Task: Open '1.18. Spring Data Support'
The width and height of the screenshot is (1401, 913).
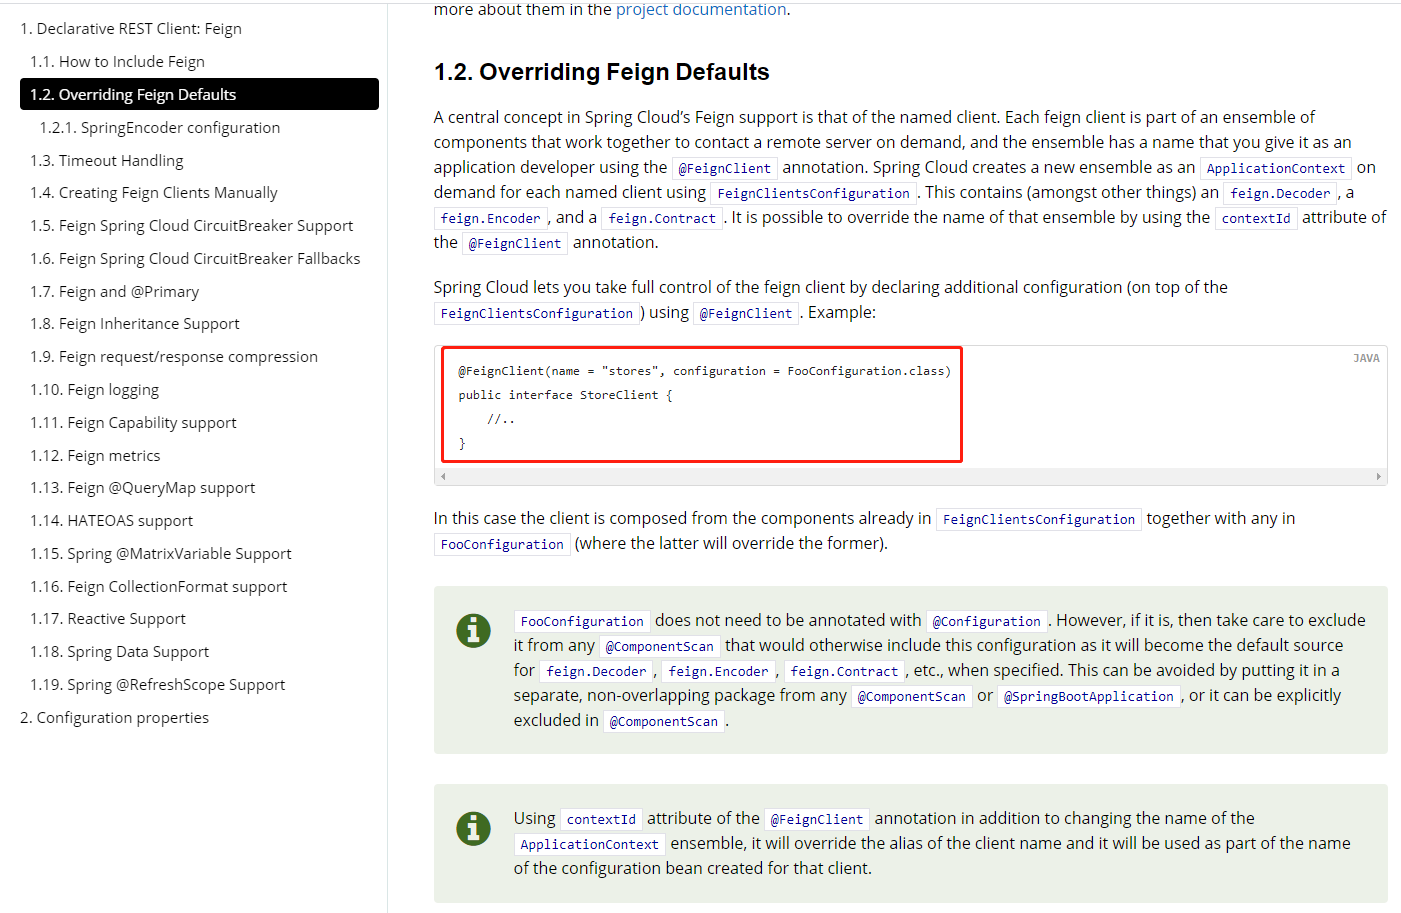Action: click(x=120, y=652)
